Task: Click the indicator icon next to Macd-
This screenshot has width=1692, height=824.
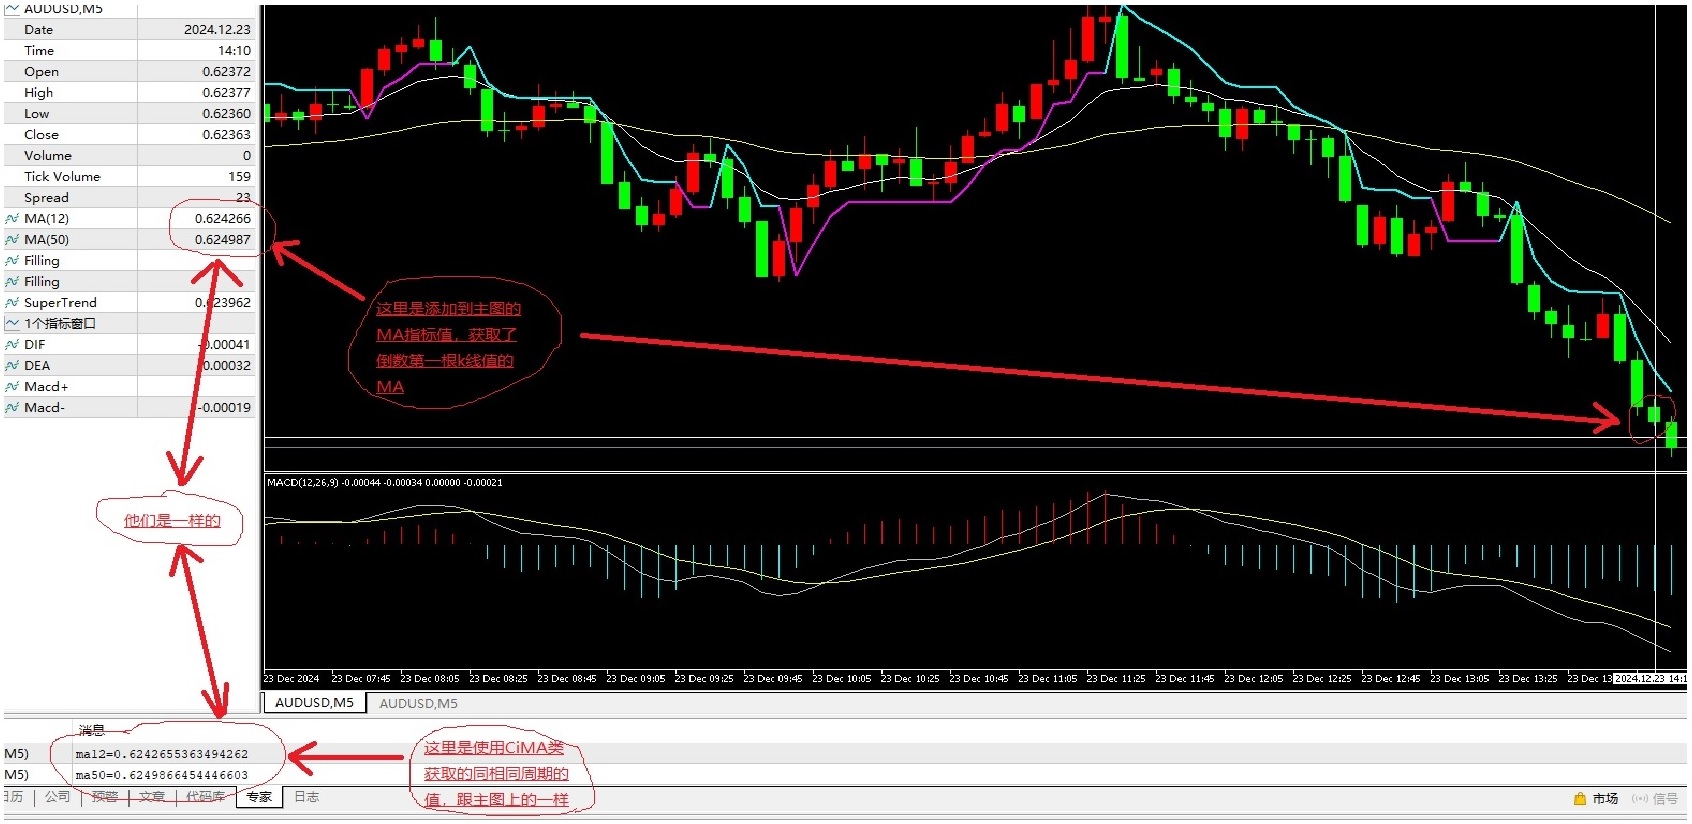Action: (12, 408)
